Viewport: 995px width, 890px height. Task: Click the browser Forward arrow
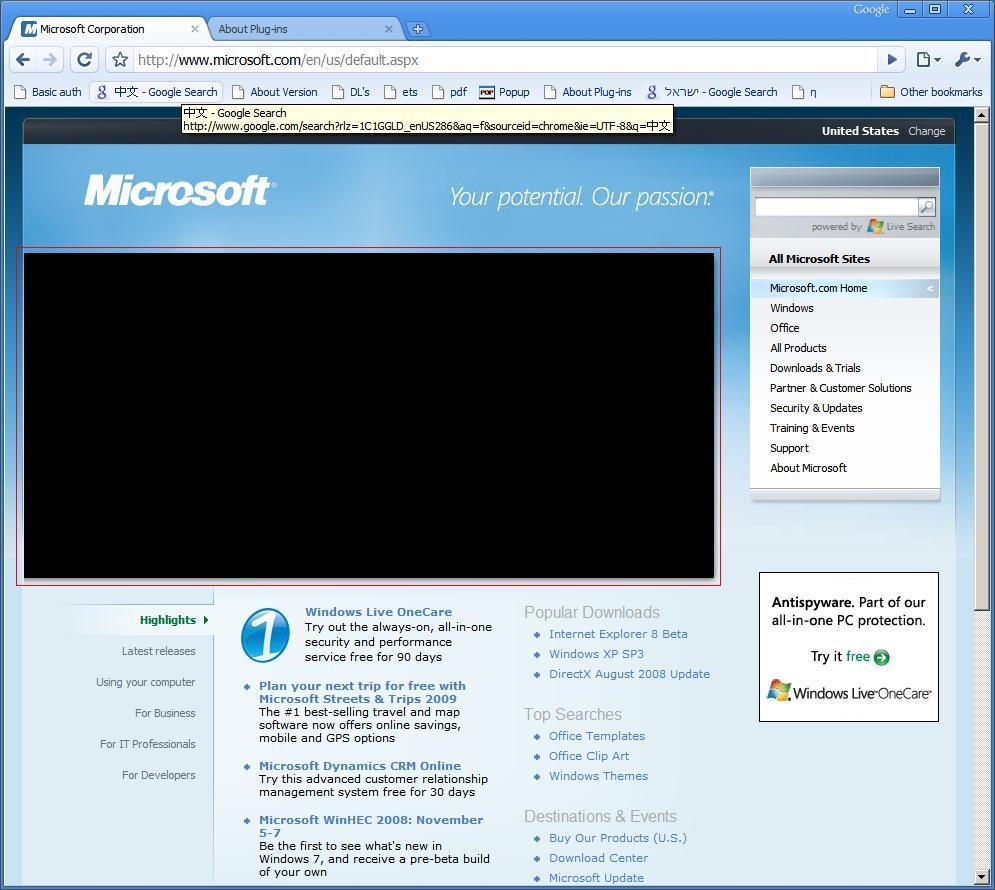pyautogui.click(x=49, y=60)
